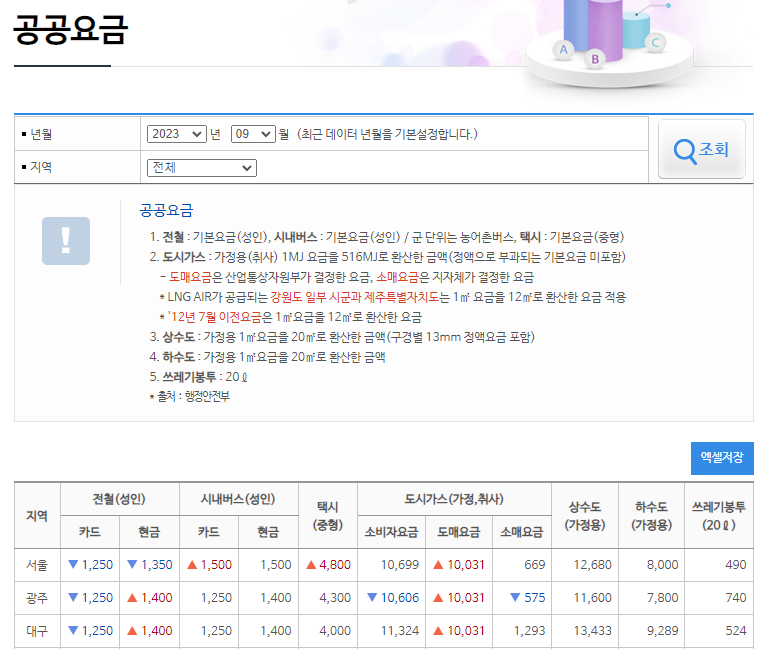Viewport: 770px width, 649px height.
Task: Click the 출처 : 행정안전부 source note
Action: tap(190, 397)
